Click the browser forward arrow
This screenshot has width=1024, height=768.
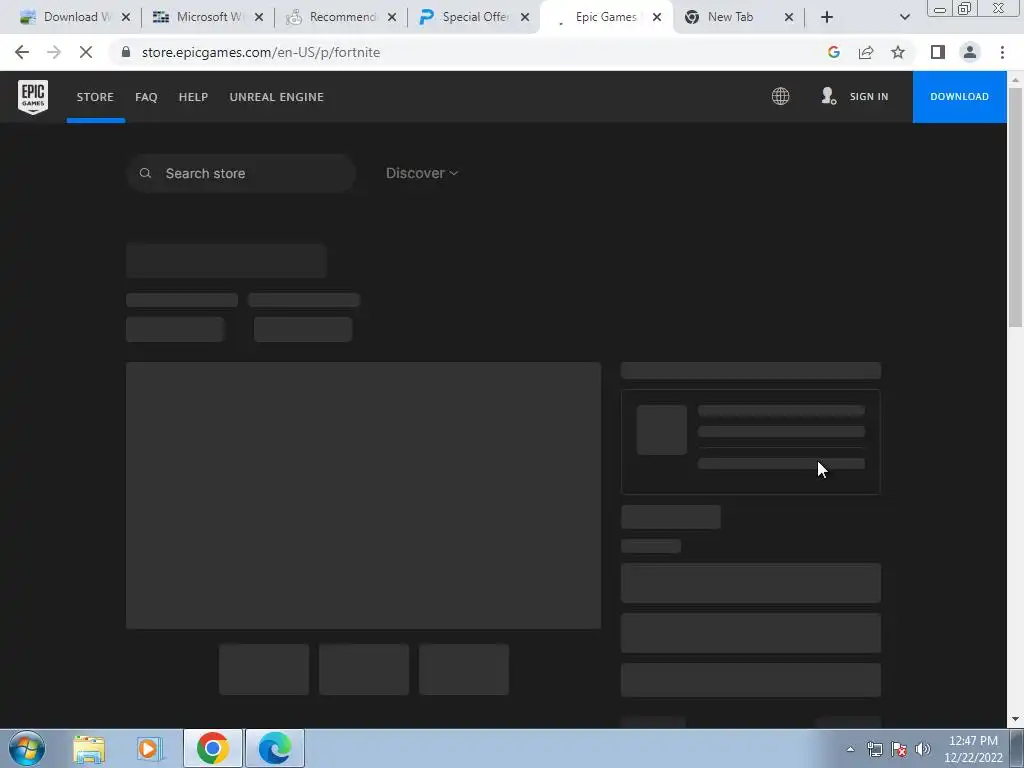click(x=54, y=52)
